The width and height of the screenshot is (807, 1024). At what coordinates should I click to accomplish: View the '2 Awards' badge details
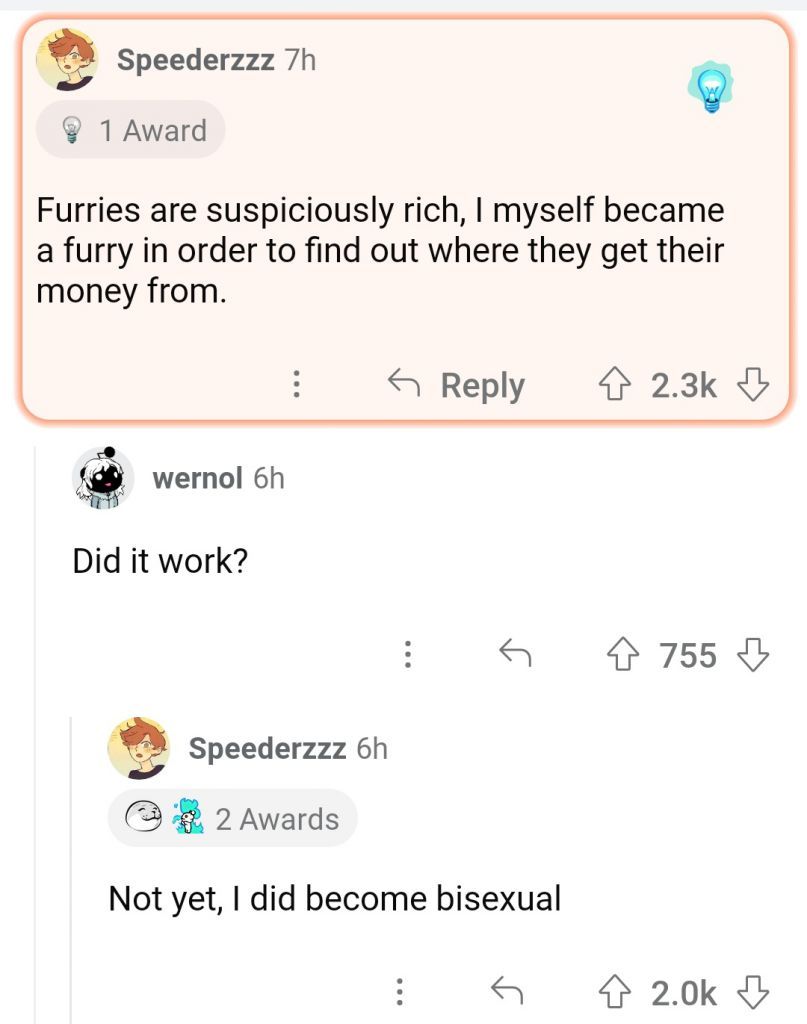232,818
